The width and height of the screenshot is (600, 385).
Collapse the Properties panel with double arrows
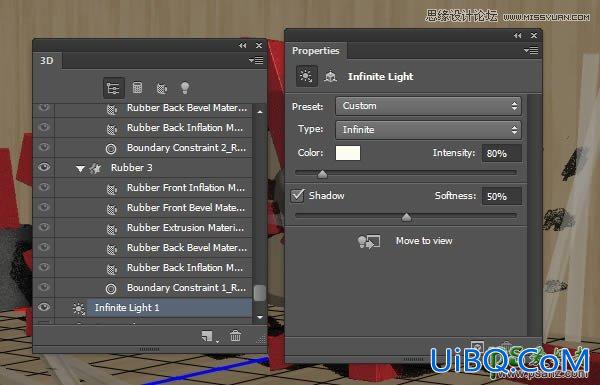517,36
